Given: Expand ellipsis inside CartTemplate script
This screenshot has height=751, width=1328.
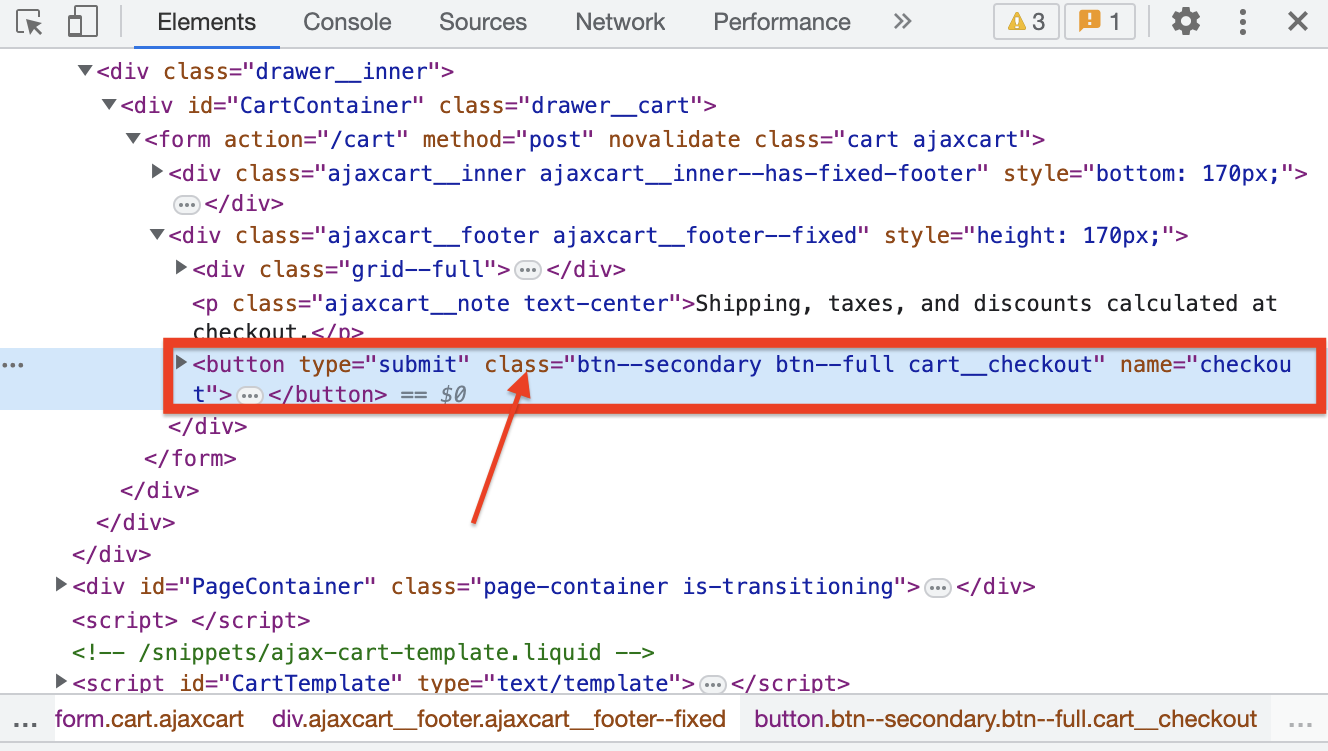Looking at the screenshot, I should tap(712, 685).
